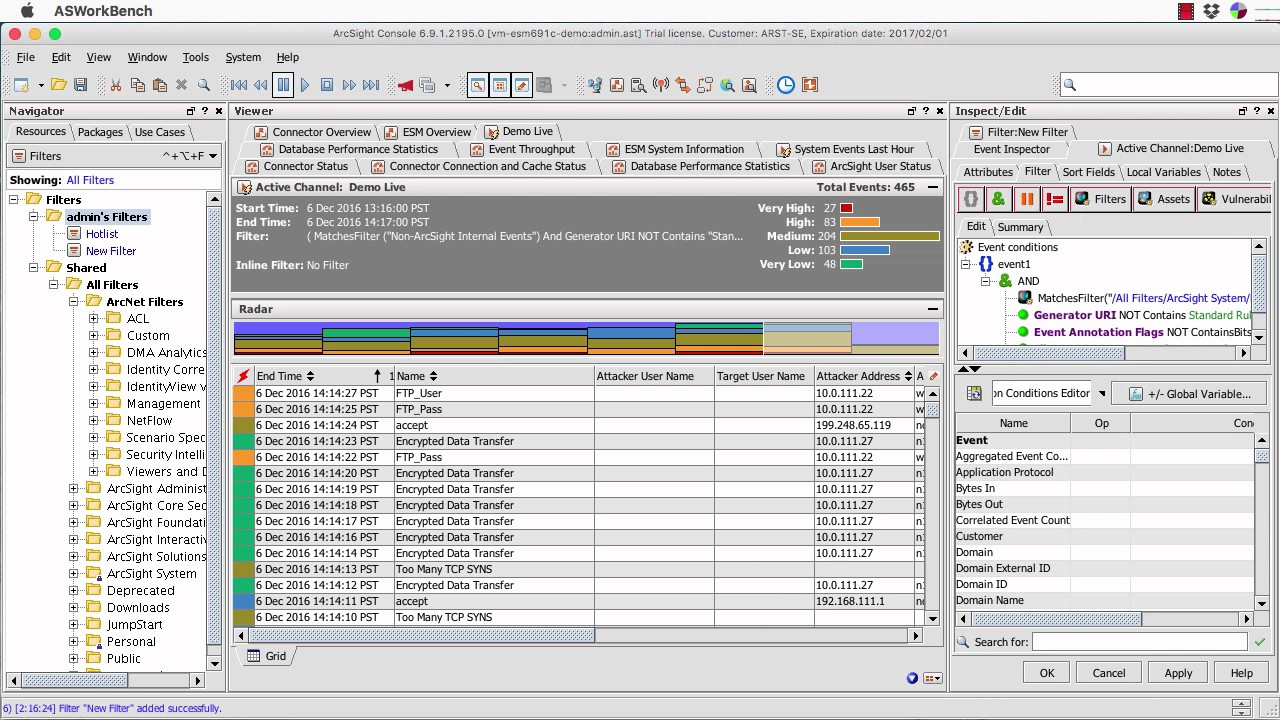Screen dimensions: 1280x720
Task: Click the magnifier search toolbar icon
Action: click(204, 85)
